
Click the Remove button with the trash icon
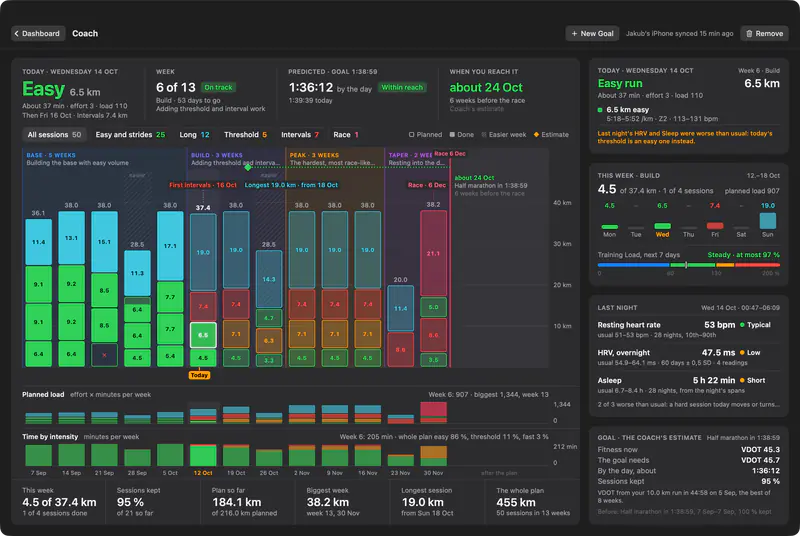(764, 34)
